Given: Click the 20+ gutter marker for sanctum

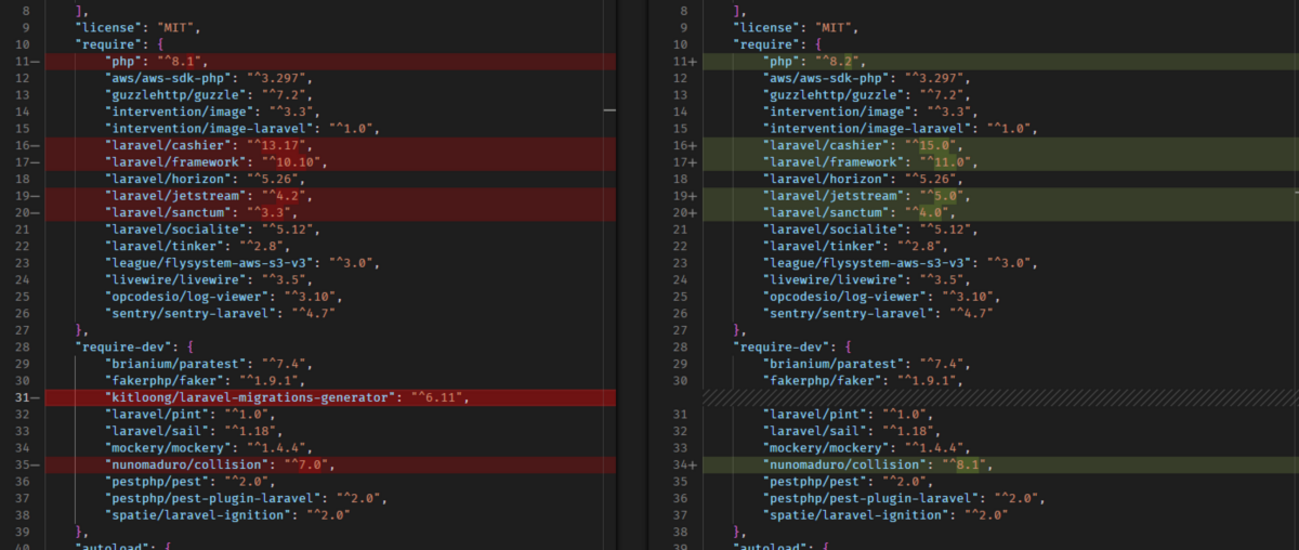Looking at the screenshot, I should (684, 212).
